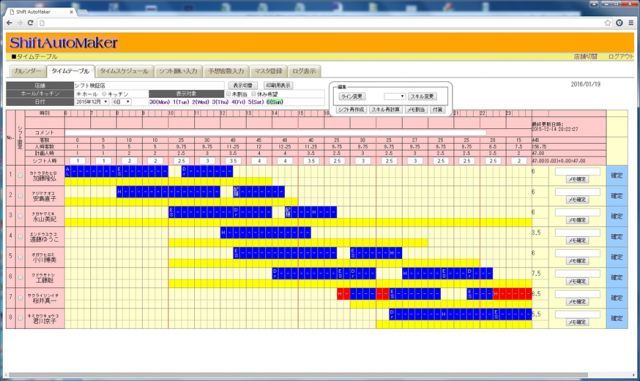640x381 pixels.
Task: Check the shift confirm box for row 1
Action: coord(20,176)
